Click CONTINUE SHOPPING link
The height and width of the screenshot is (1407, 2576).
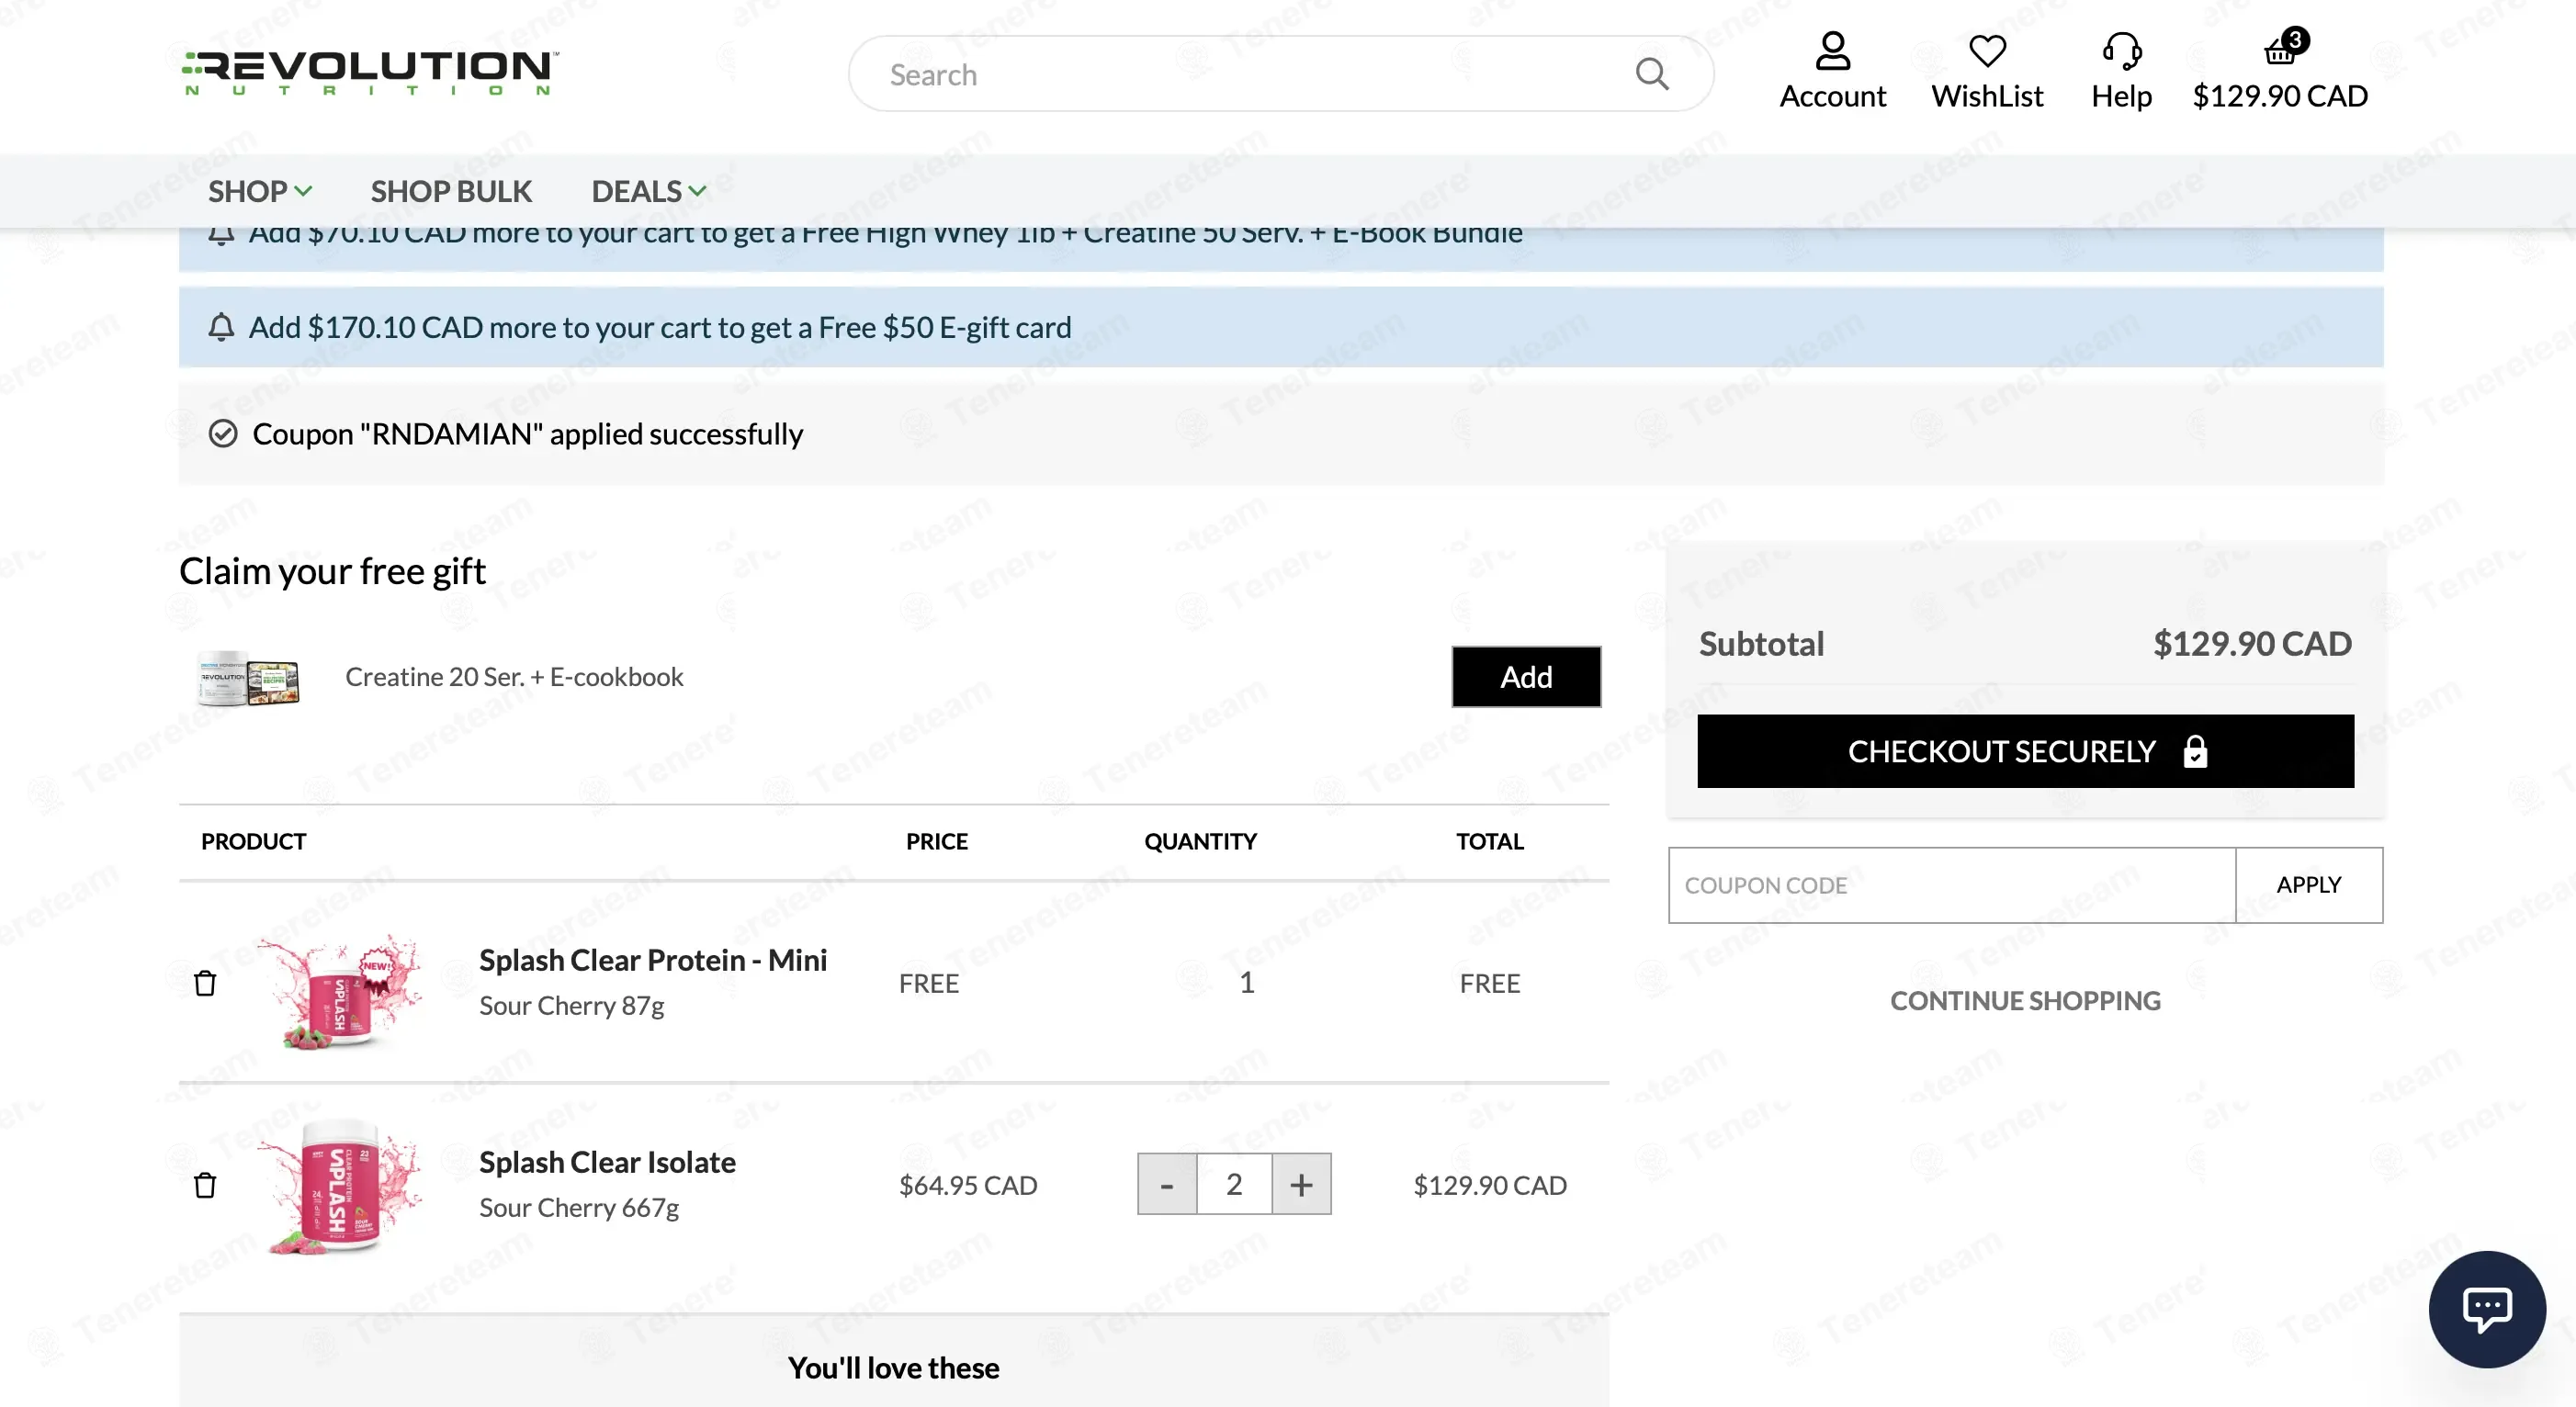(x=2025, y=1000)
